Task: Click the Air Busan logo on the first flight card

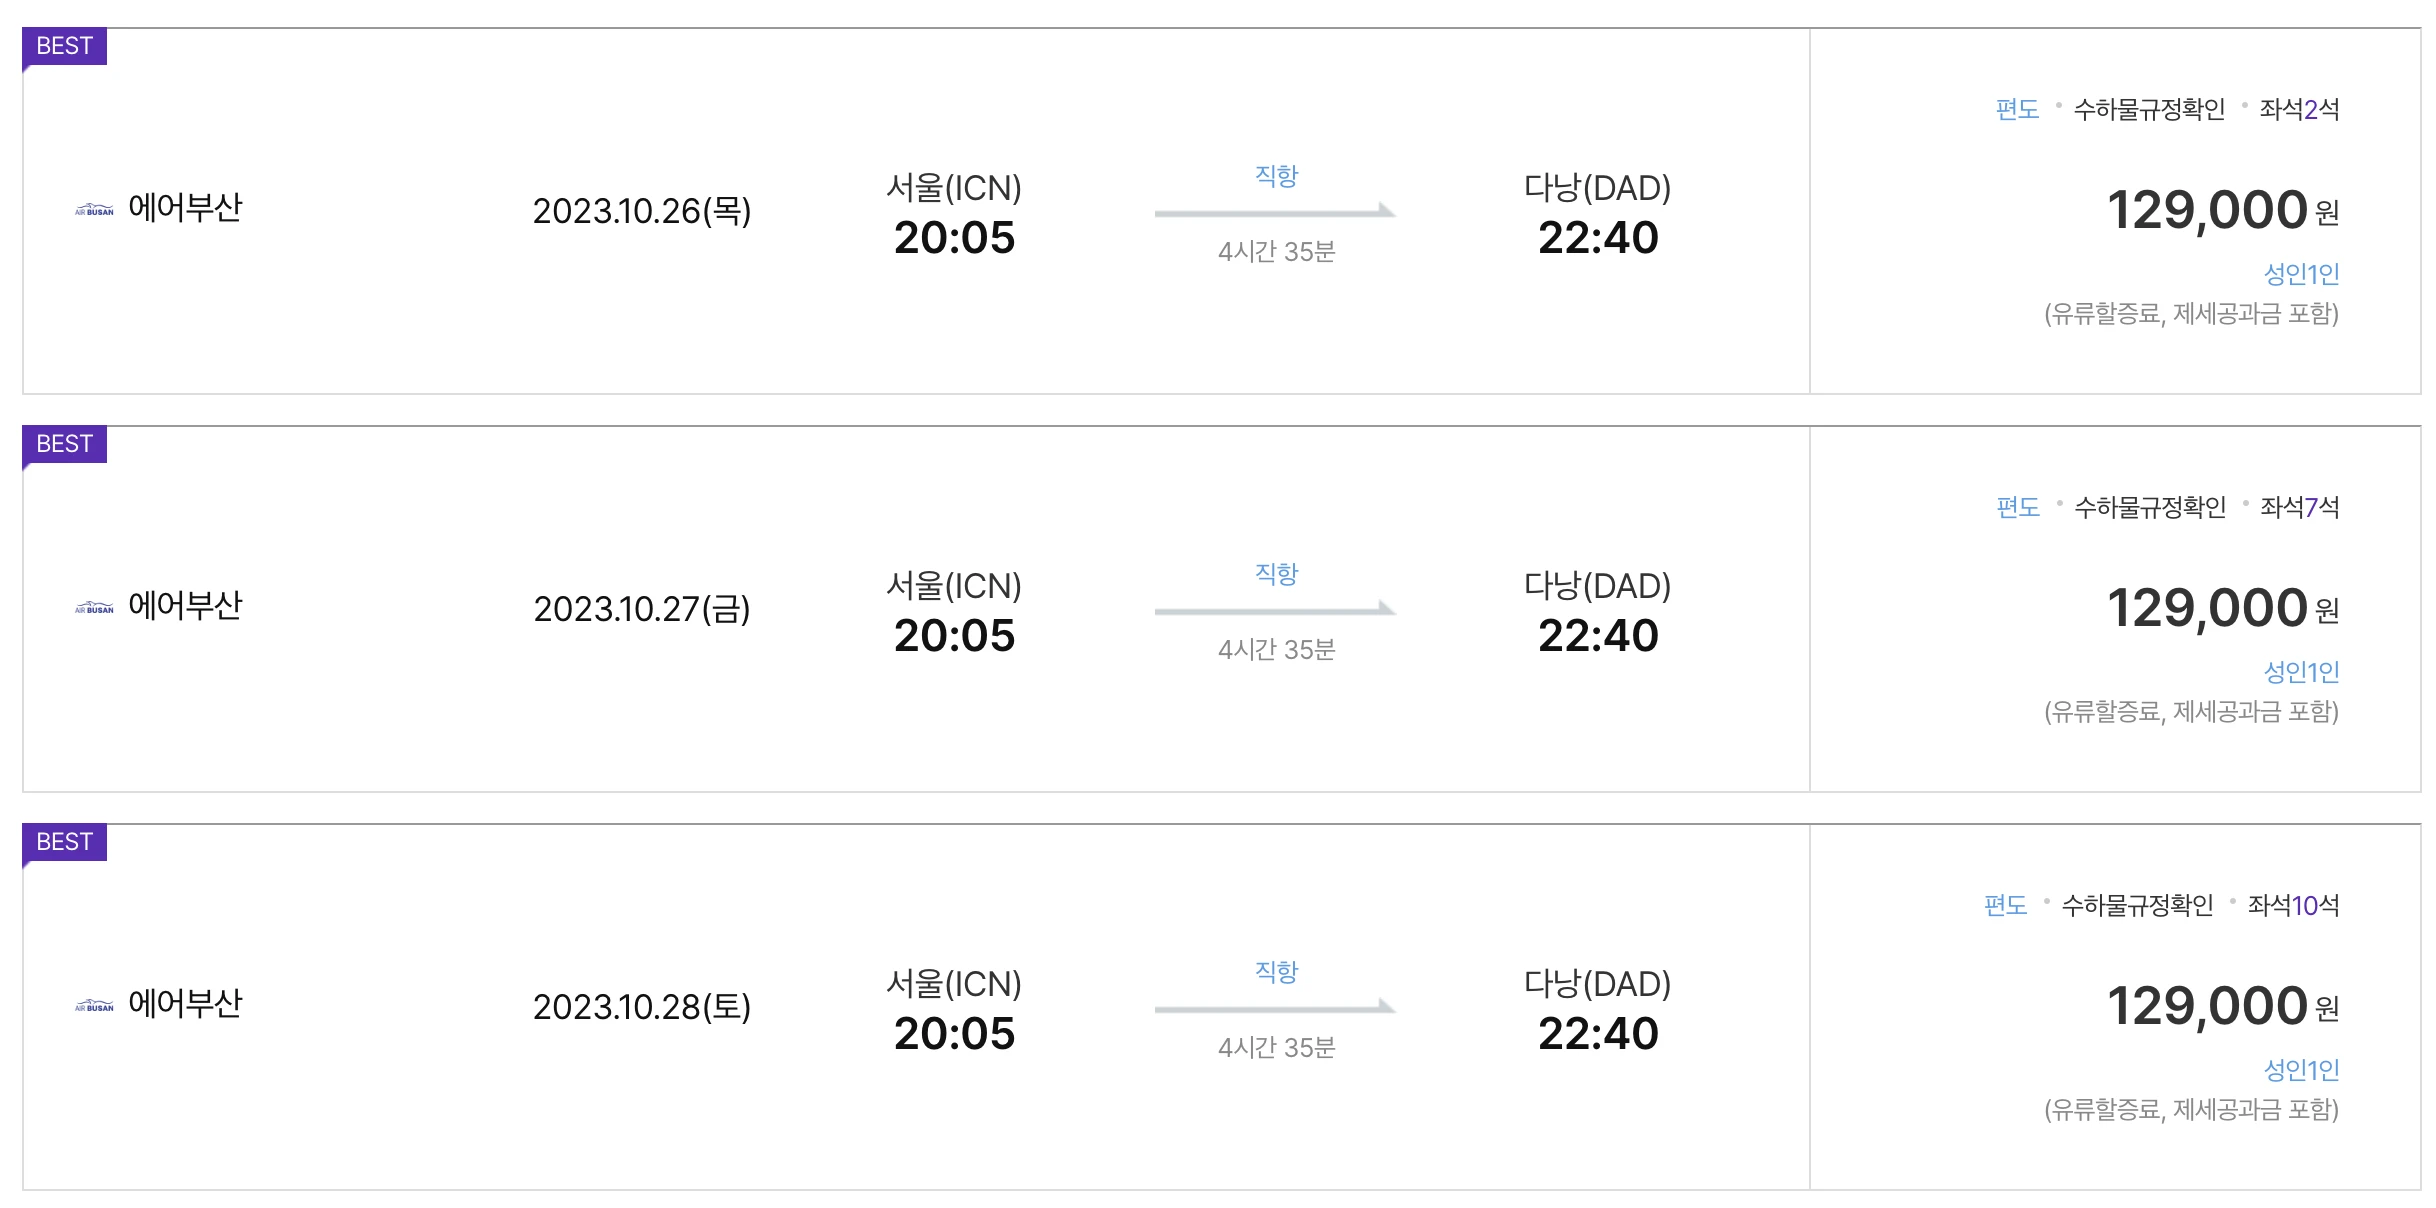Action: coord(95,207)
